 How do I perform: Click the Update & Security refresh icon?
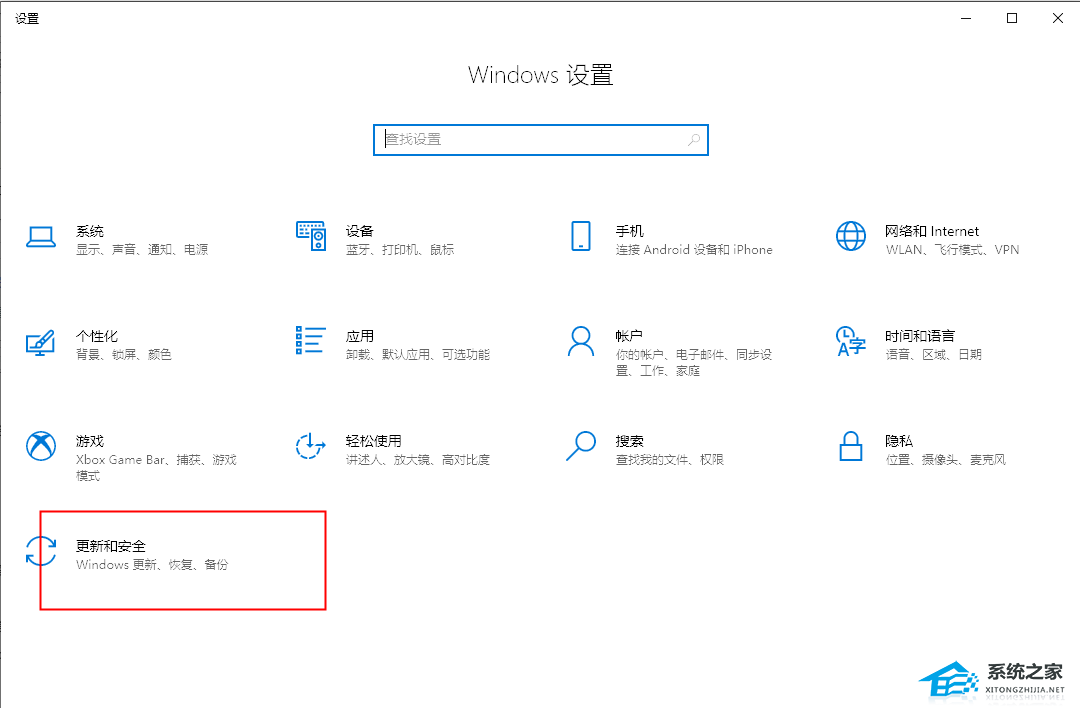click(x=41, y=551)
